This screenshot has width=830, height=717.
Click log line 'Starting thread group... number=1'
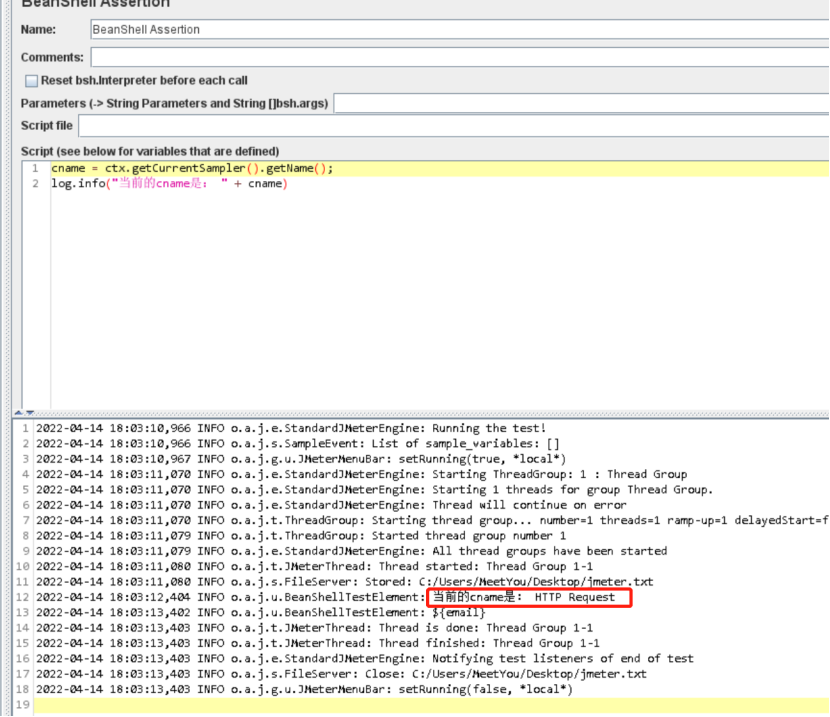pyautogui.click(x=431, y=520)
